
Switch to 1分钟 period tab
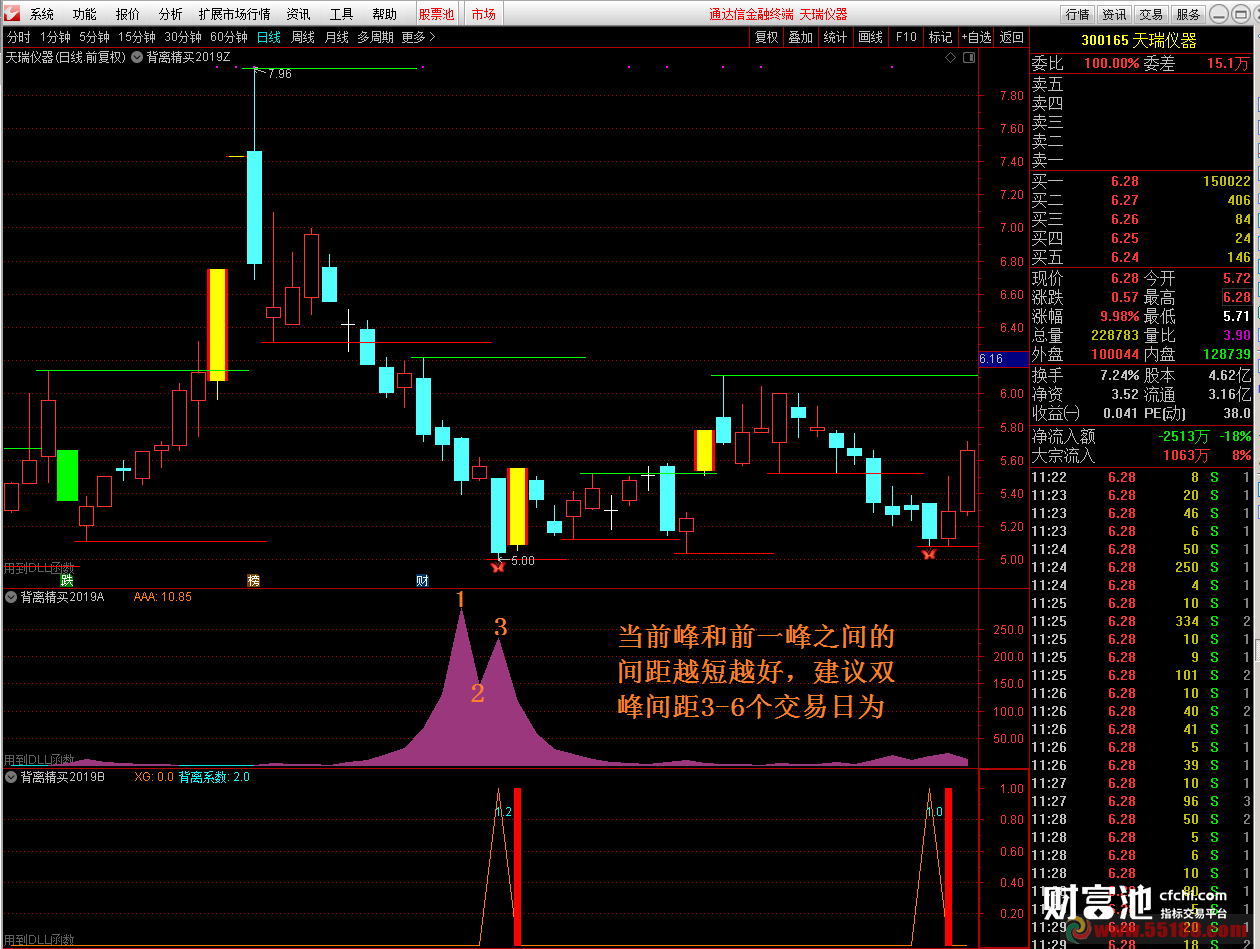pos(56,37)
